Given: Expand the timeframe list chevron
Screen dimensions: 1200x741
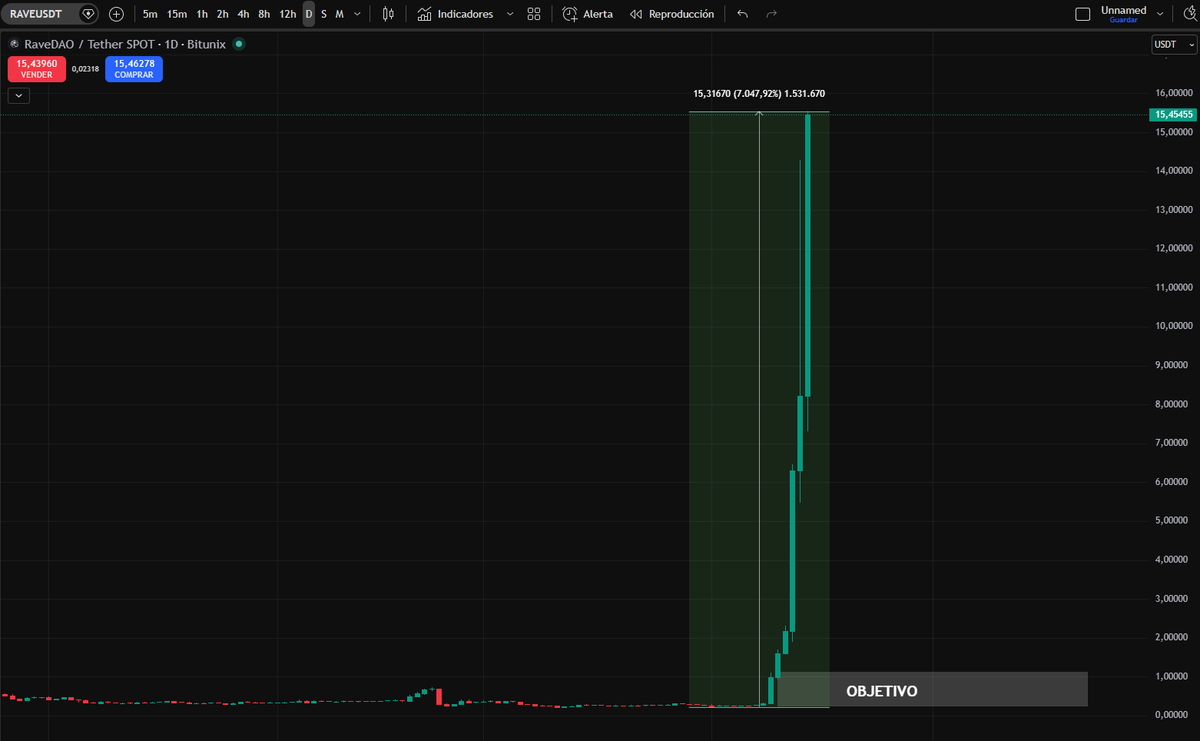Looking at the screenshot, I should point(357,14).
